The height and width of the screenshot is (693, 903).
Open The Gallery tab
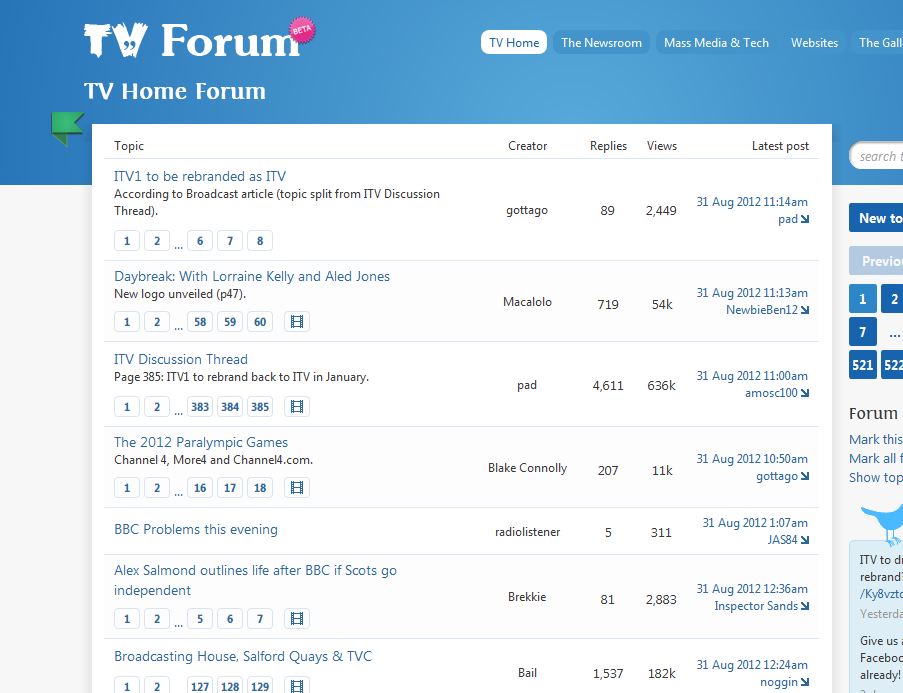point(880,43)
